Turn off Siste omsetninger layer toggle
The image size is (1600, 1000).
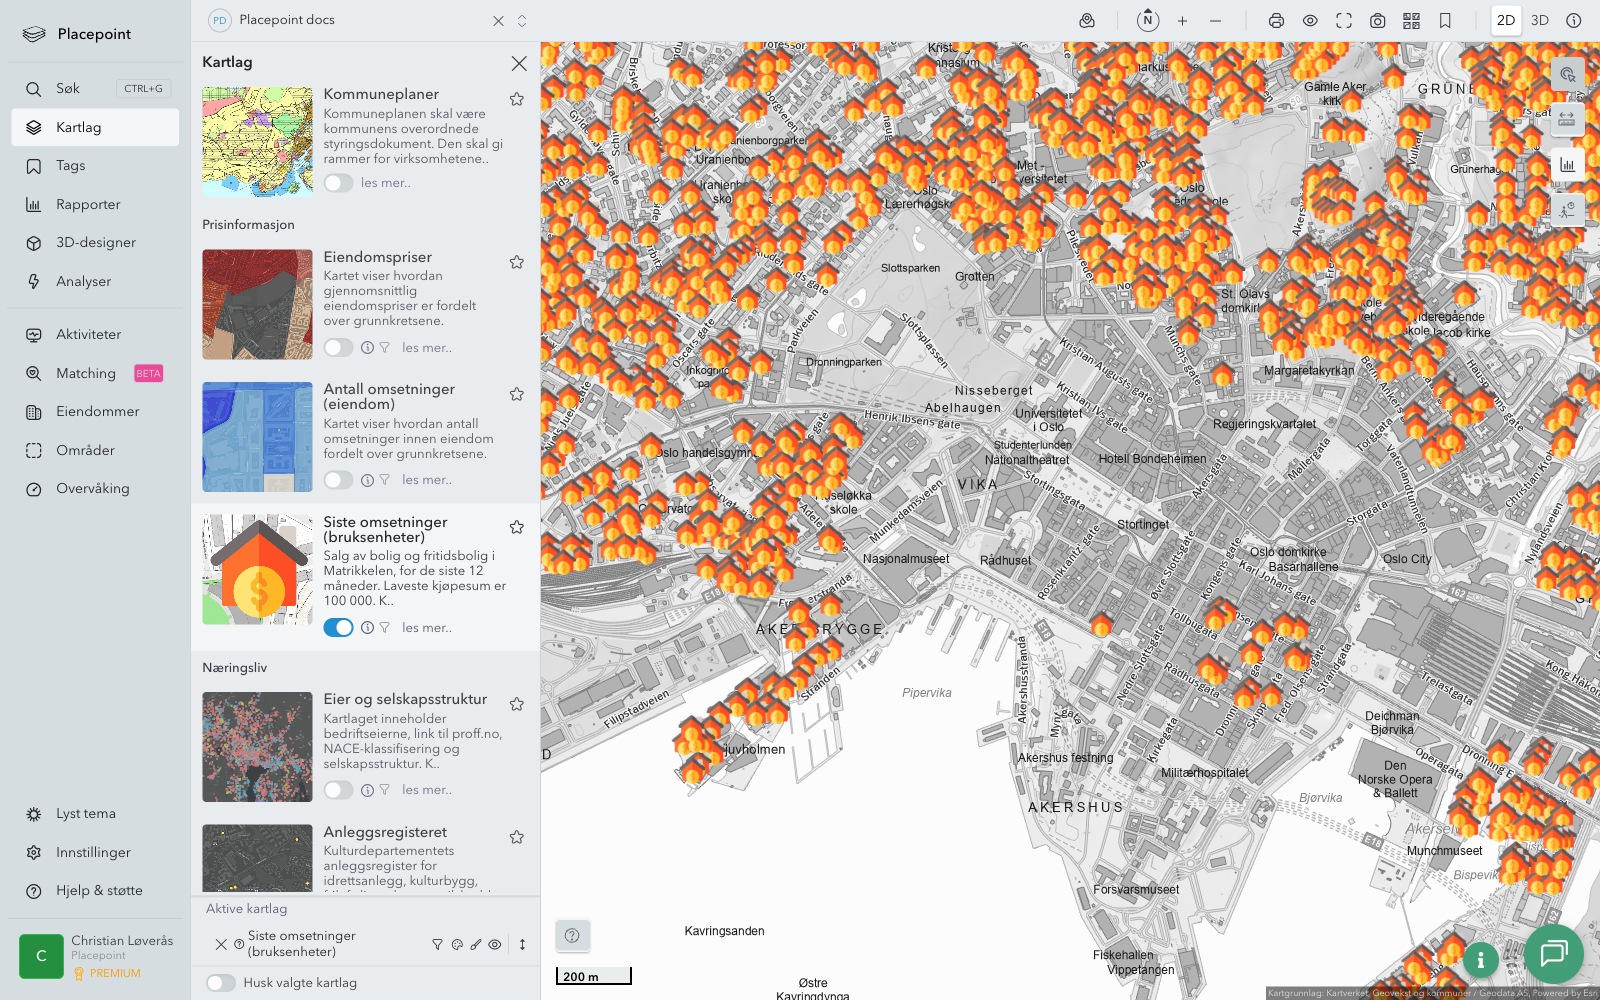[x=338, y=627]
